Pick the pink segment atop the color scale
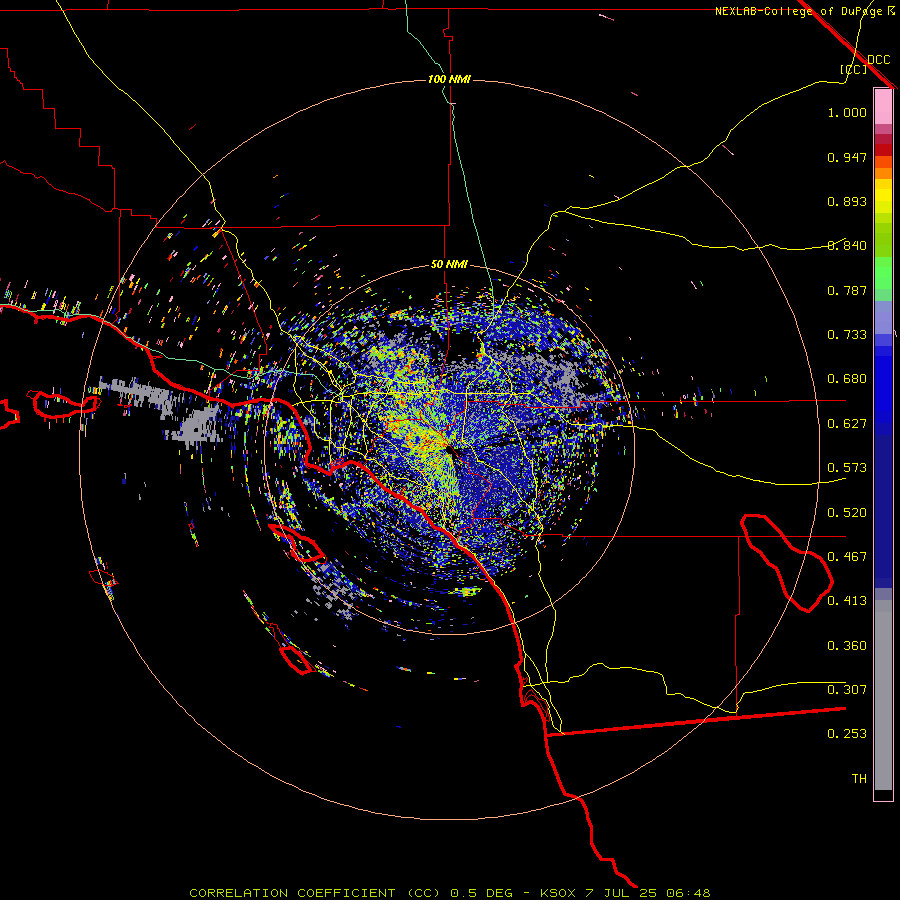The image size is (900, 900). (x=883, y=107)
